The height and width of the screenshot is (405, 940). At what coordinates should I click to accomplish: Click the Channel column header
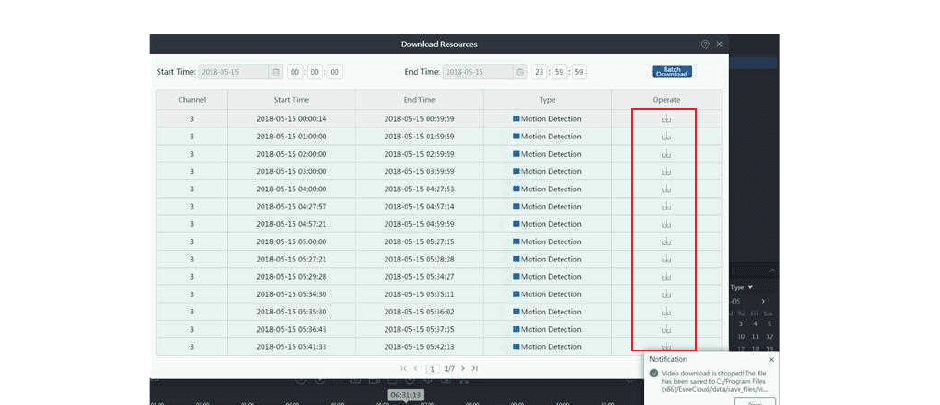coord(192,100)
